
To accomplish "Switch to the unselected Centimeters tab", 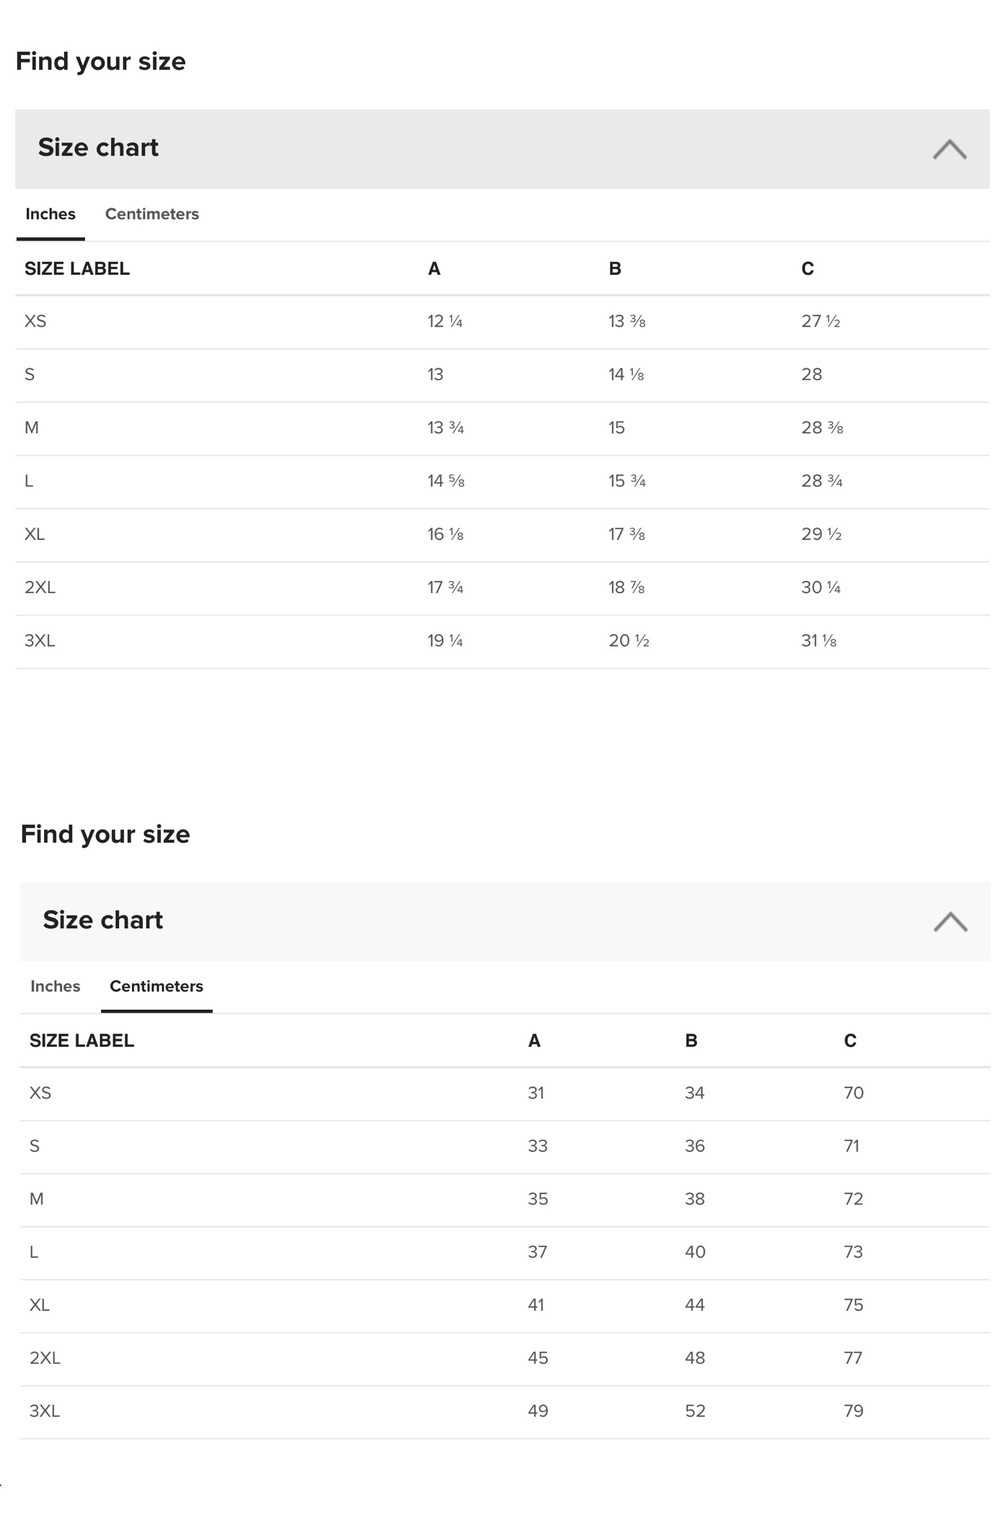I will 152,214.
